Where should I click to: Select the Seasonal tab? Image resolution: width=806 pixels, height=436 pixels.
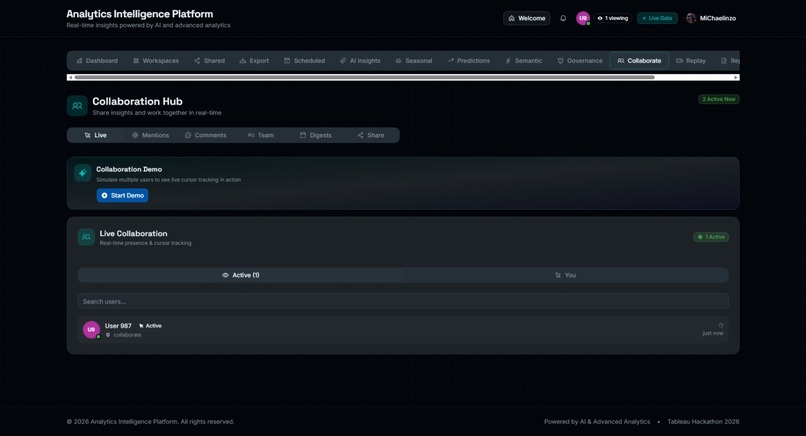(x=414, y=61)
